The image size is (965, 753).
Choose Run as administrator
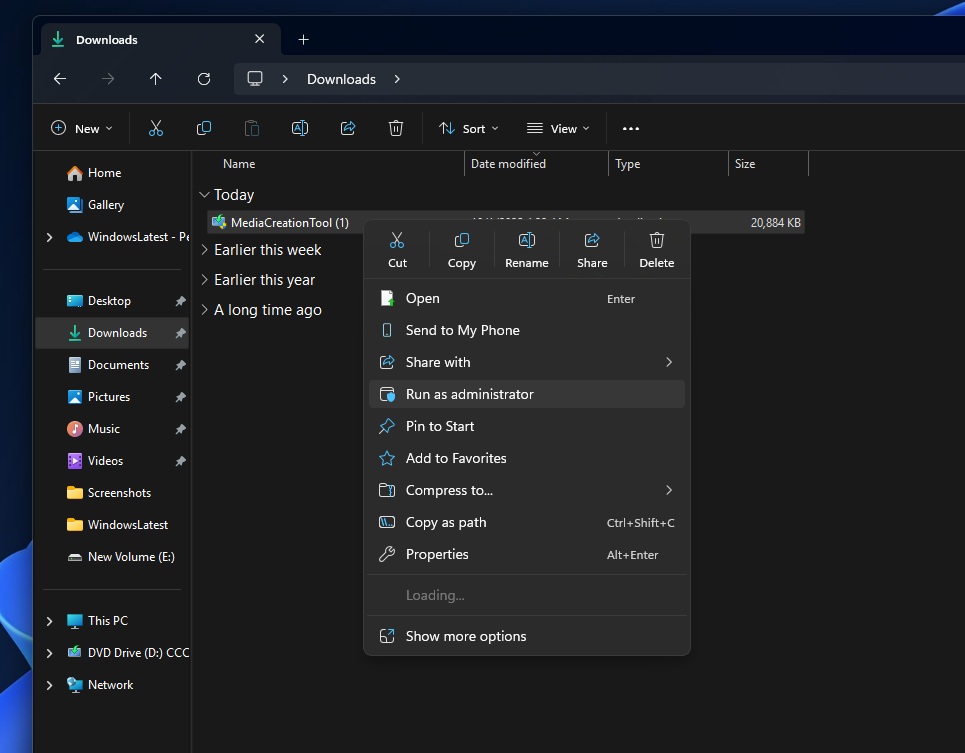[x=469, y=394]
